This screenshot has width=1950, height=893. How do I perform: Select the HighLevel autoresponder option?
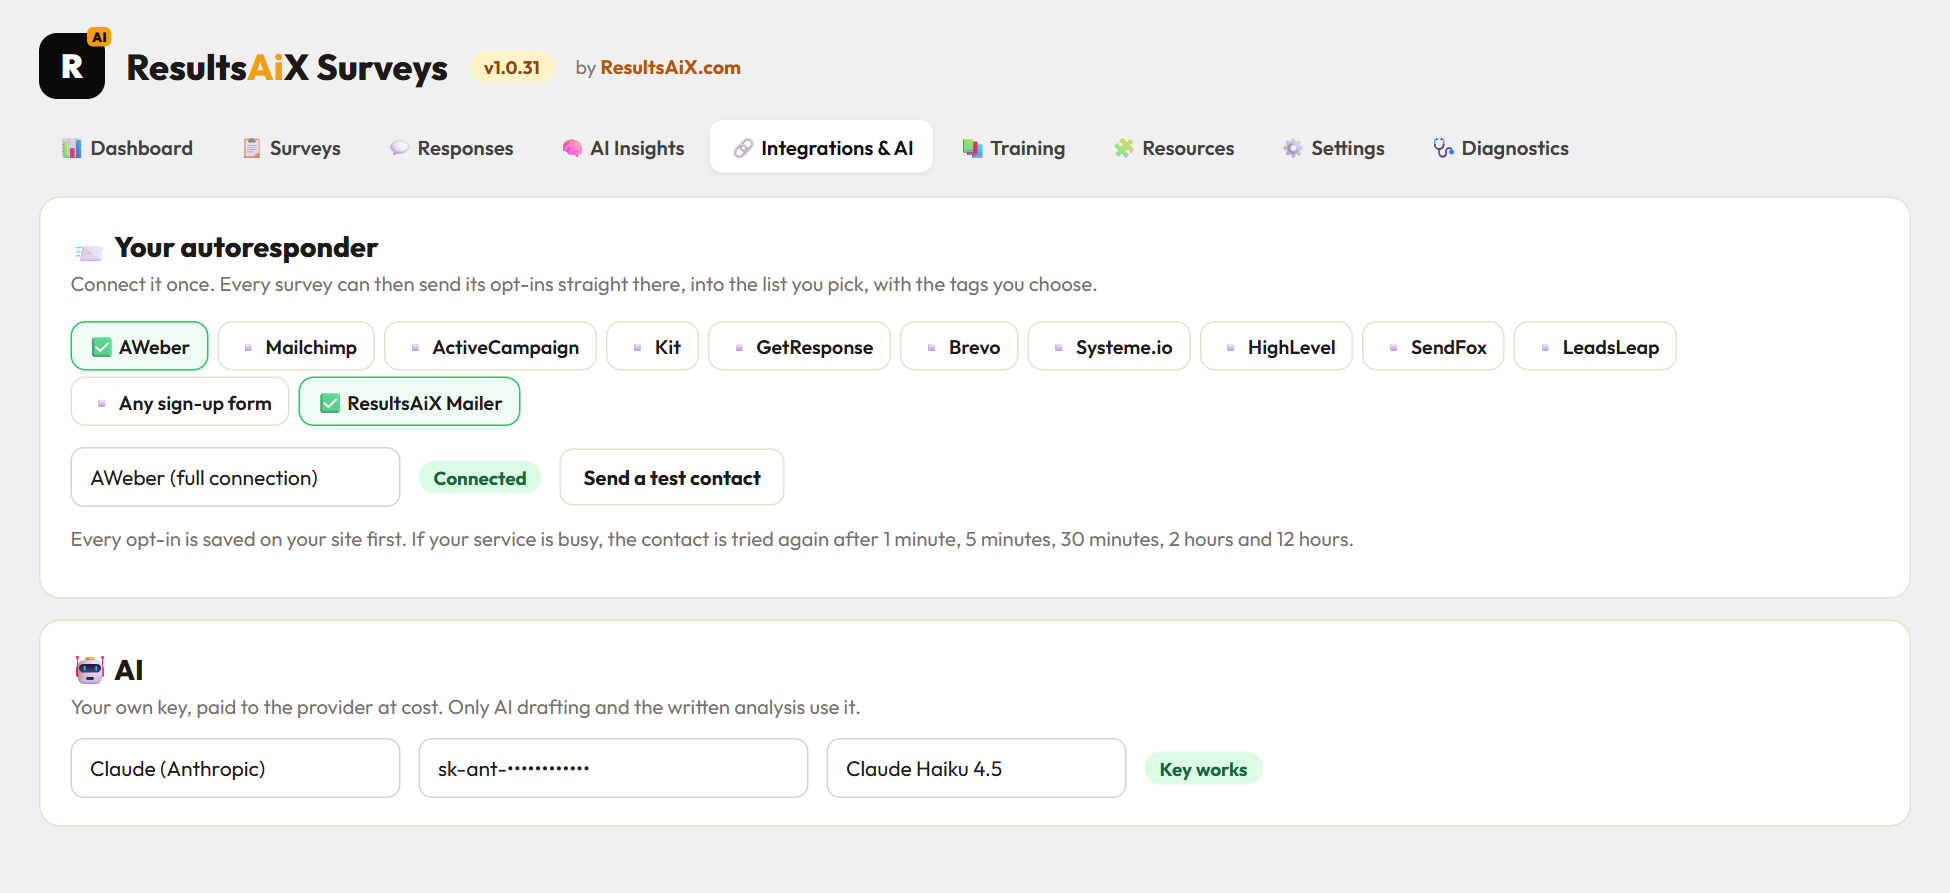(x=1276, y=346)
